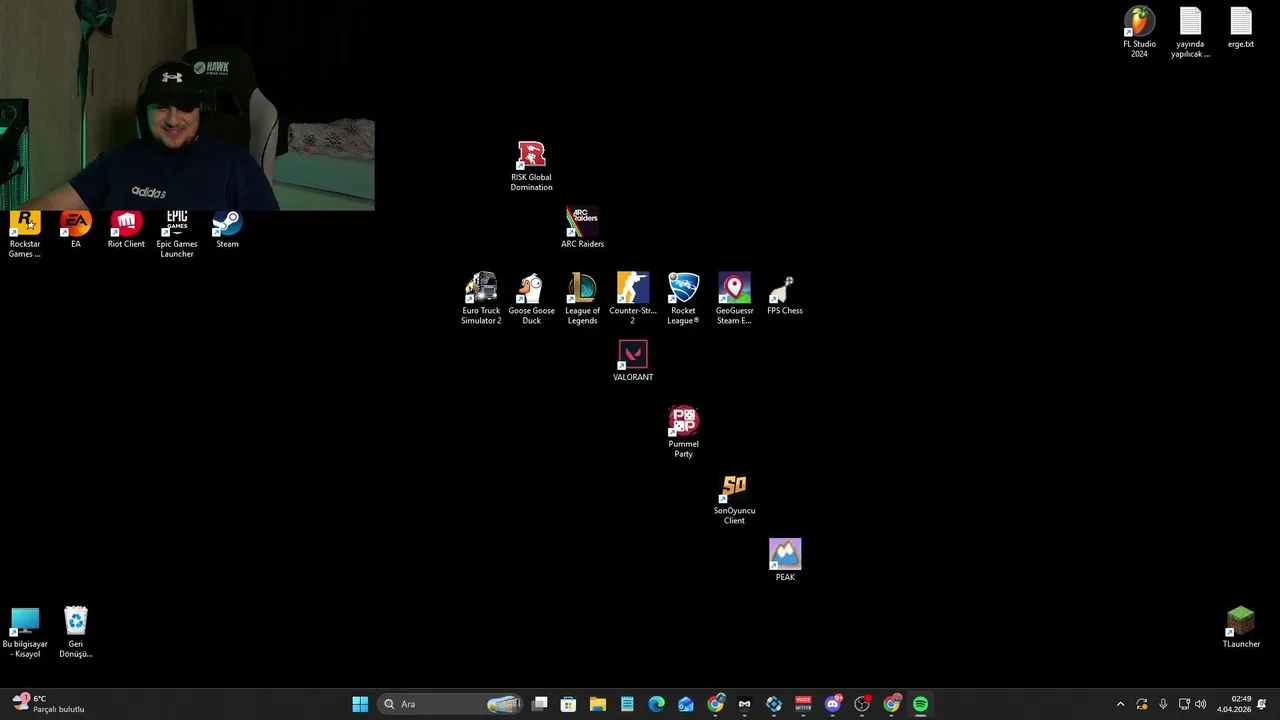
Task: Open Microsoft Store from the taskbar
Action: point(568,704)
